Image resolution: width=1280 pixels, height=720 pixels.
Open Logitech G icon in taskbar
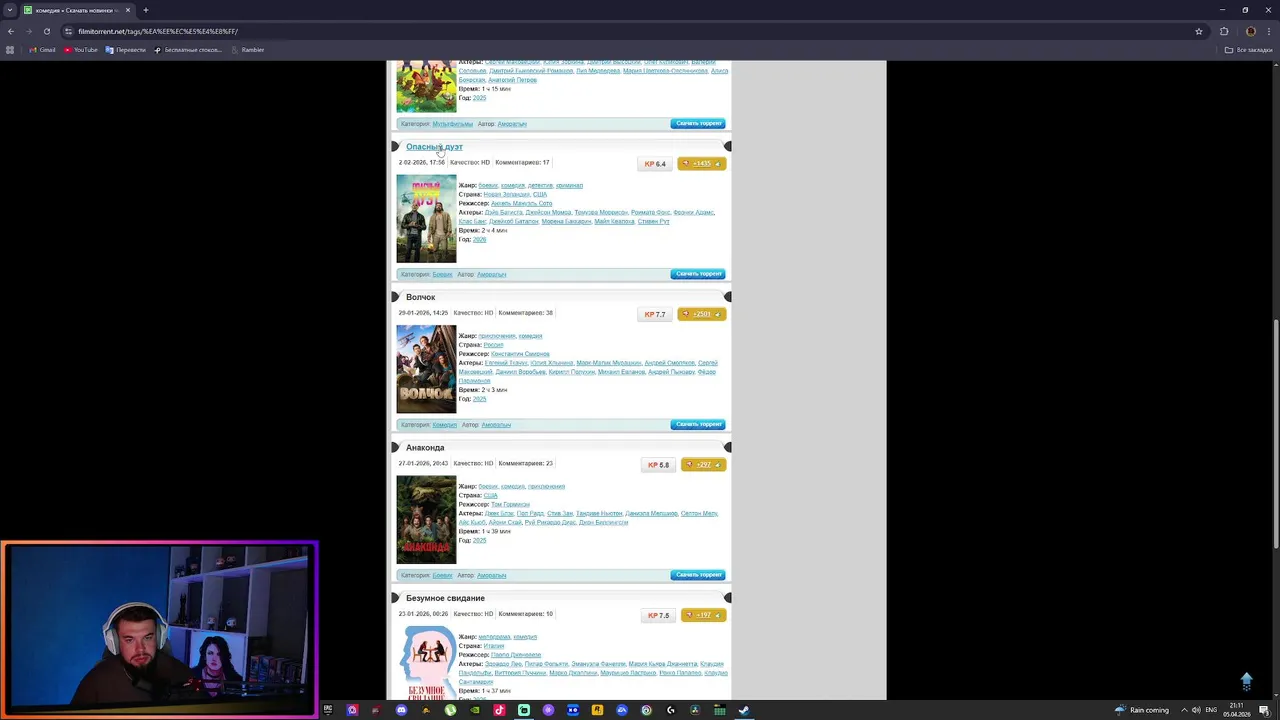point(671,710)
